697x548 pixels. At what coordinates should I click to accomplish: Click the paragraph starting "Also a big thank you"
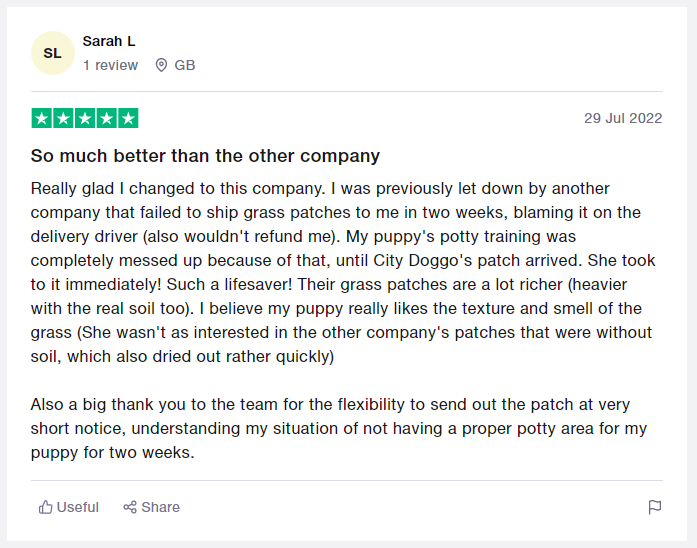coord(339,428)
